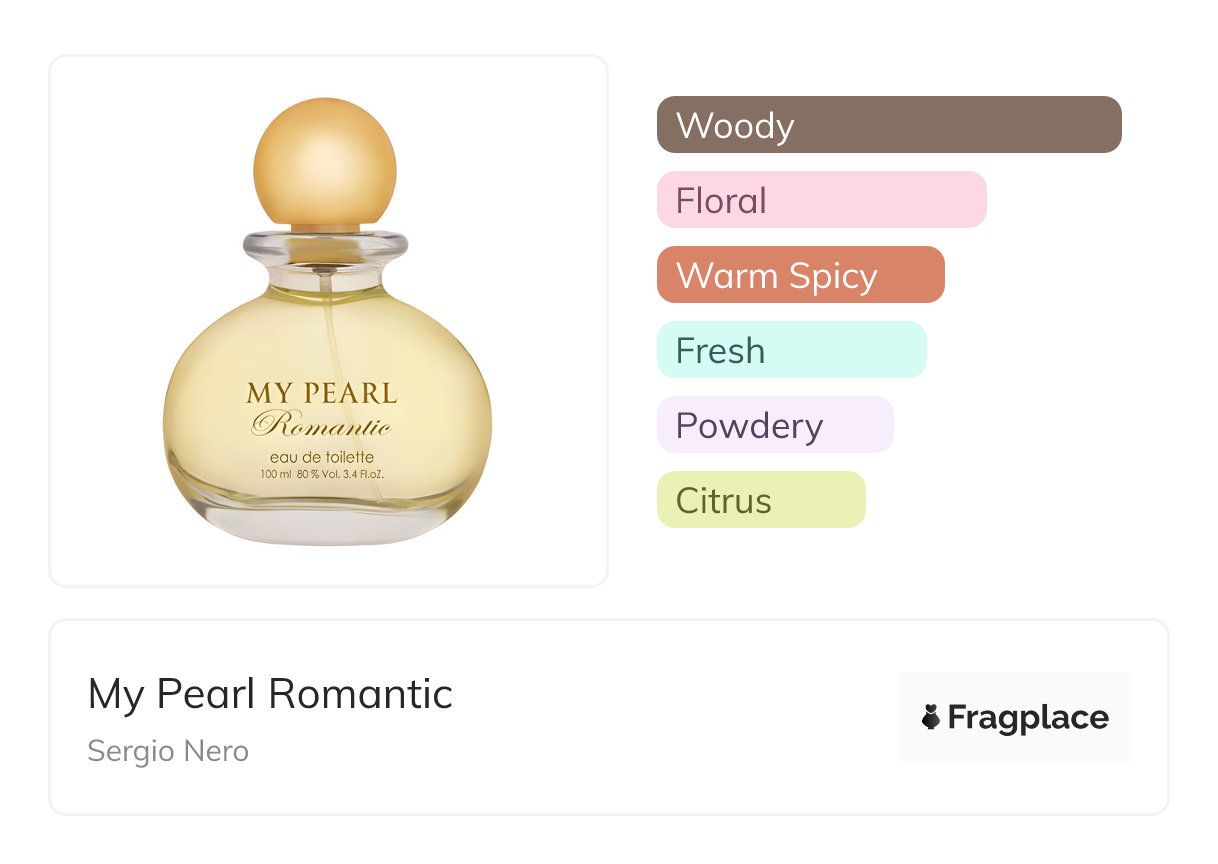Click the cursive Romantic script on bottle
This screenshot has width=1218, height=864.
322,426
